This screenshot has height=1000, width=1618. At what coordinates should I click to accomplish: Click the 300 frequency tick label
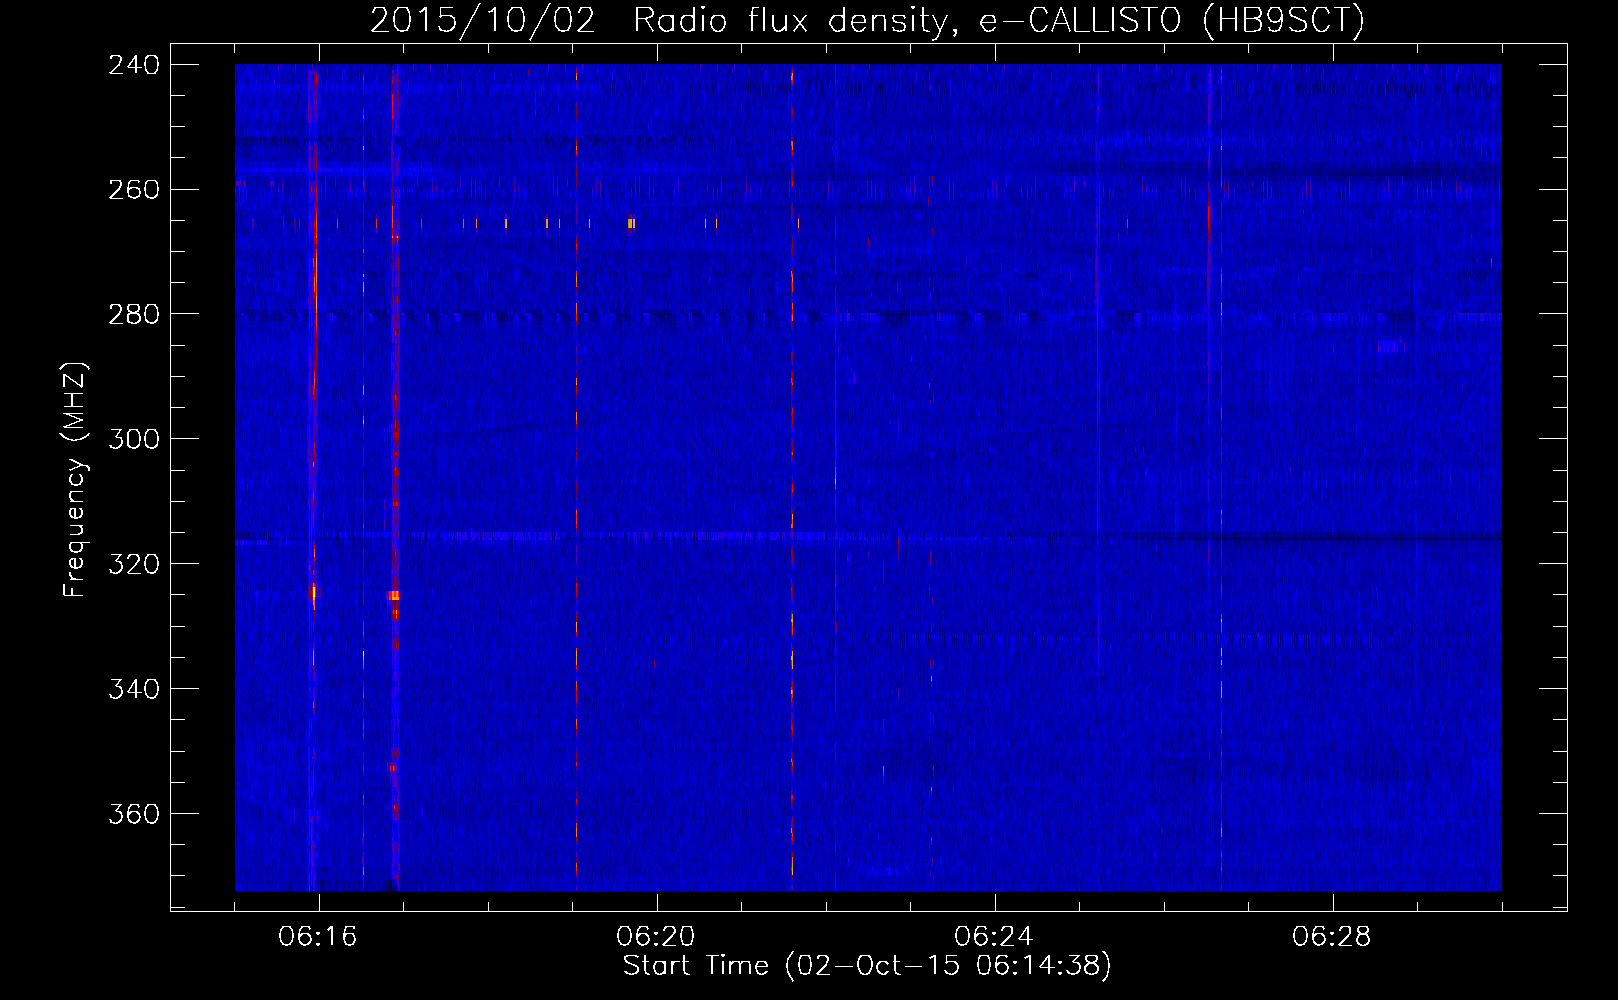point(134,440)
